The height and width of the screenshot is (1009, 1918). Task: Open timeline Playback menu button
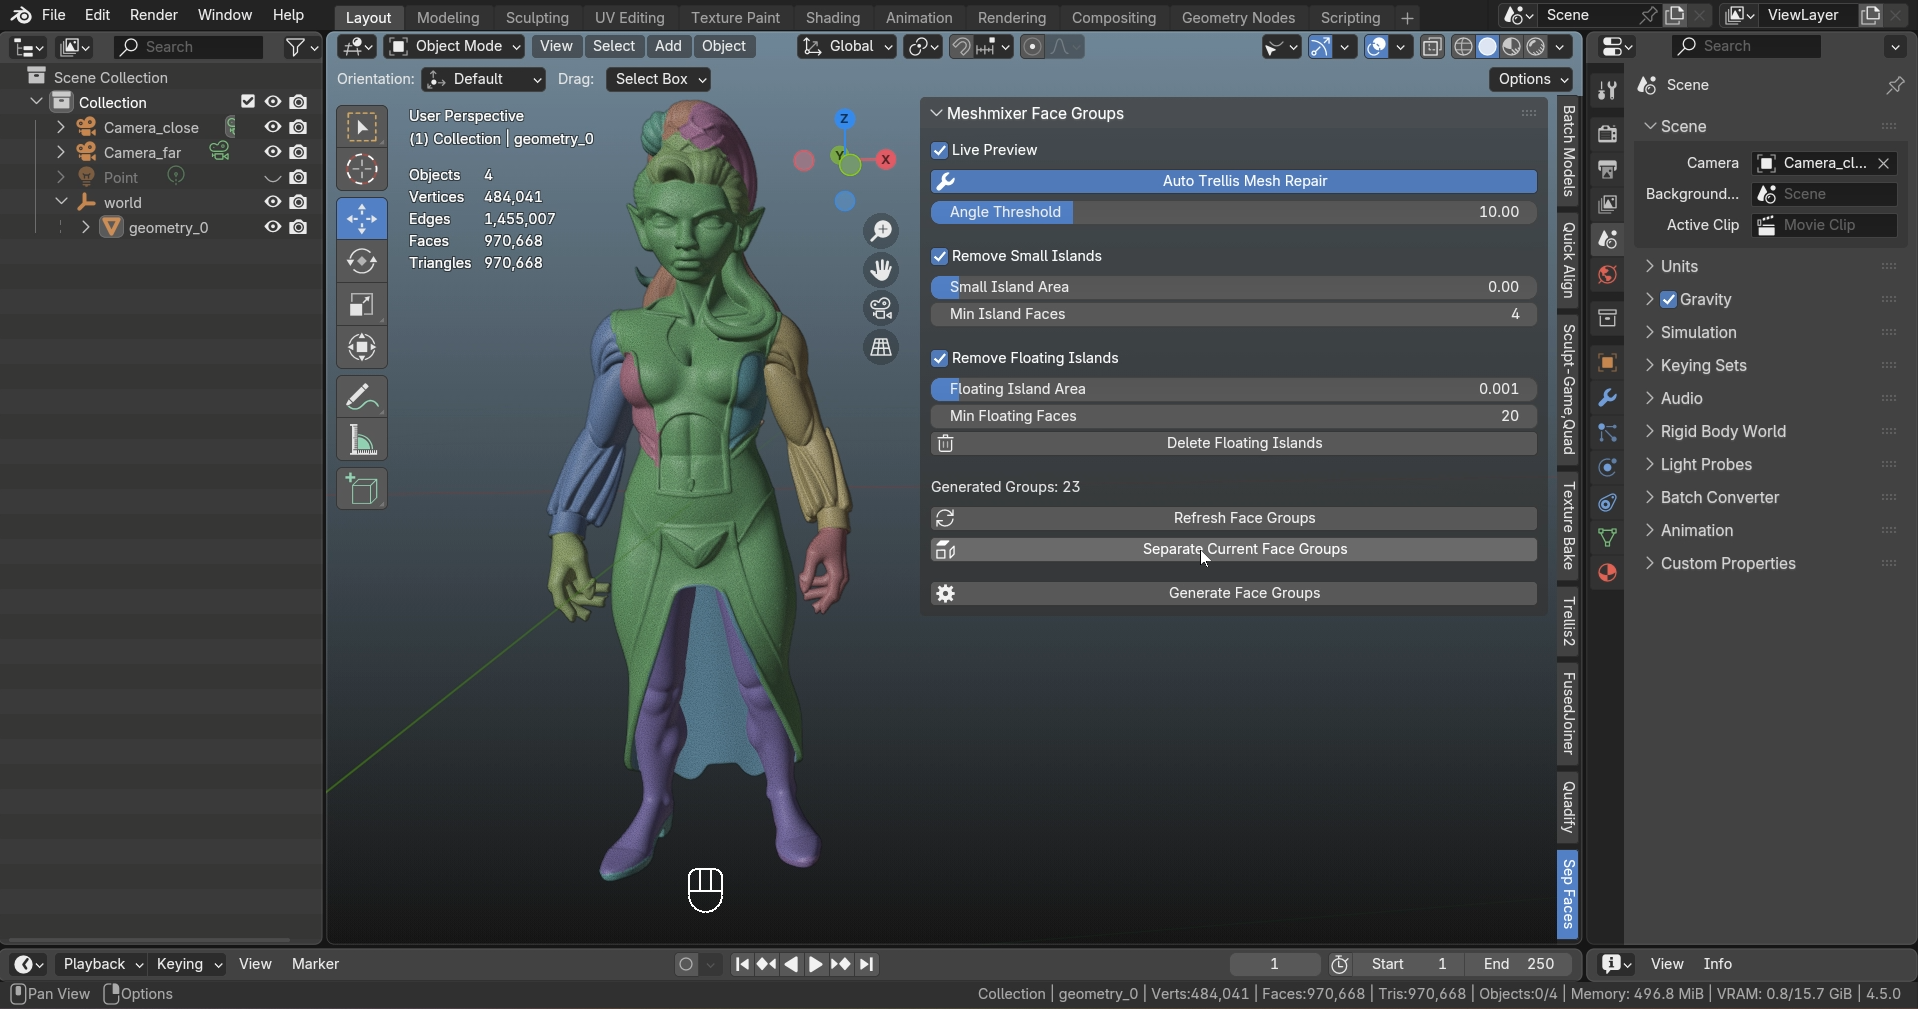point(101,964)
